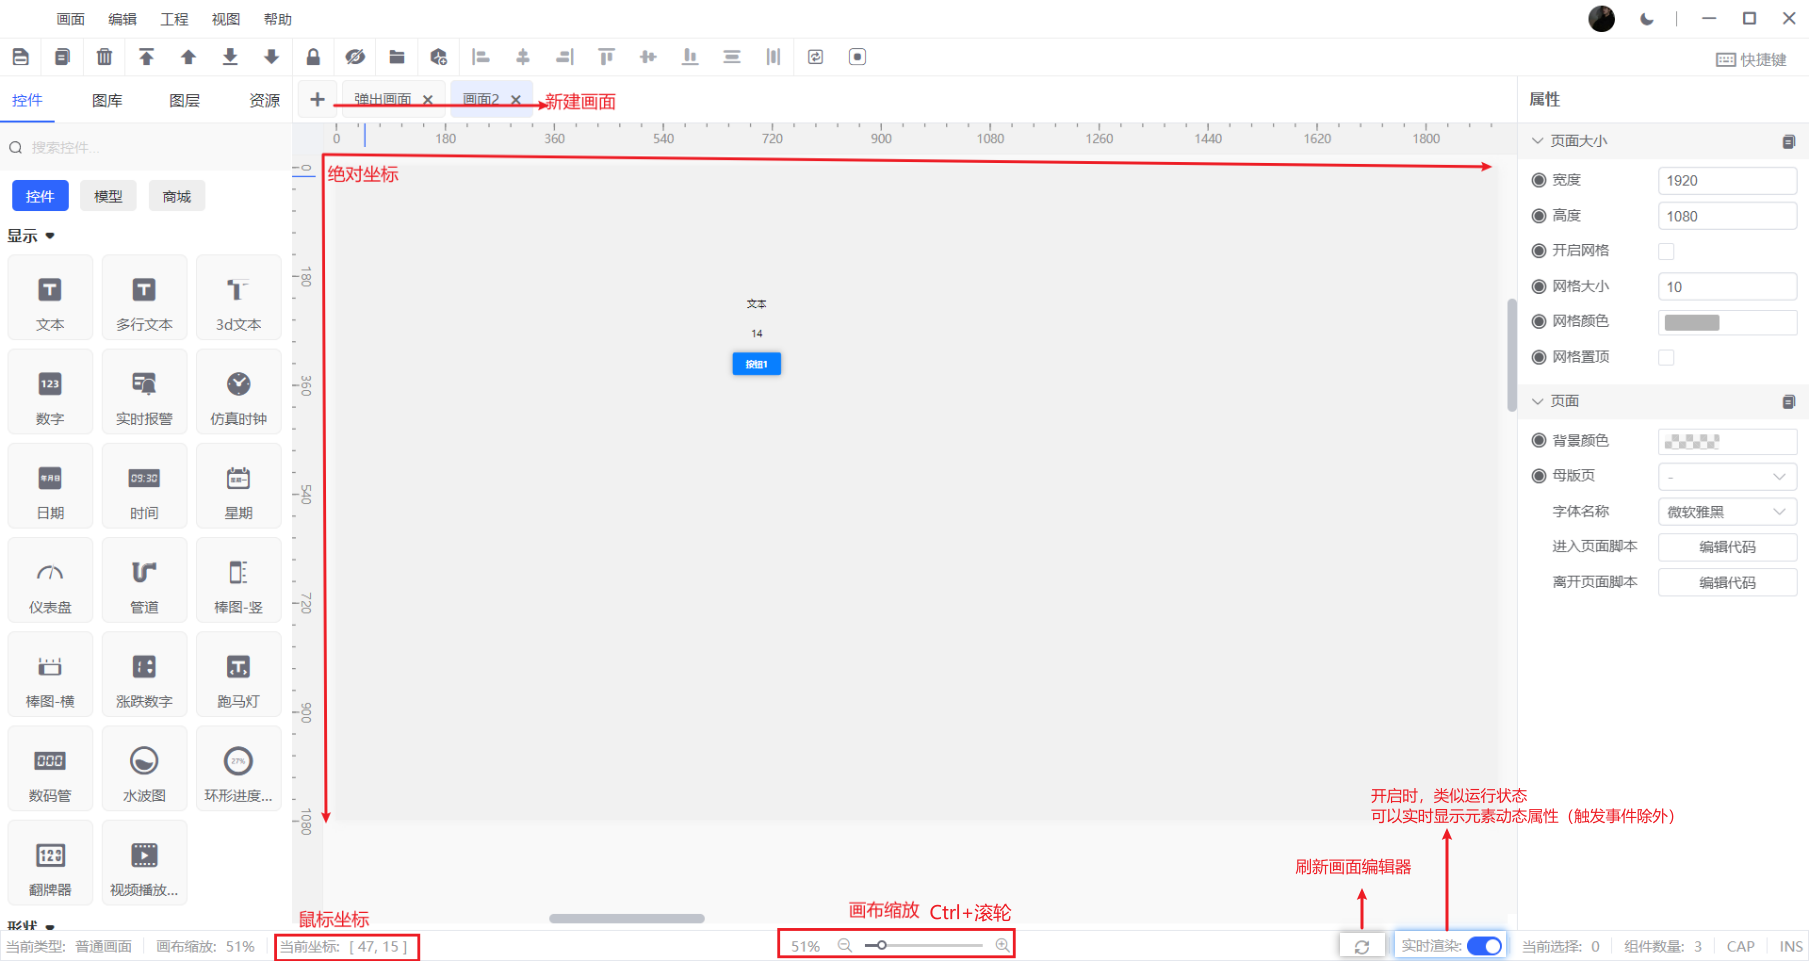Open the 工程 menu
The width and height of the screenshot is (1809, 961).
pyautogui.click(x=174, y=19)
